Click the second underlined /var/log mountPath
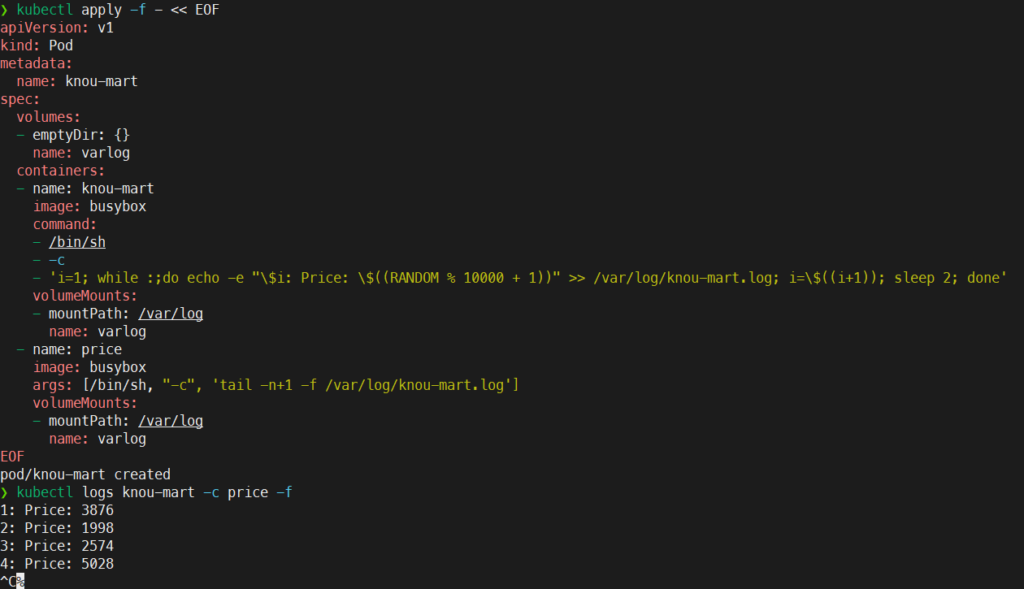 [170, 421]
